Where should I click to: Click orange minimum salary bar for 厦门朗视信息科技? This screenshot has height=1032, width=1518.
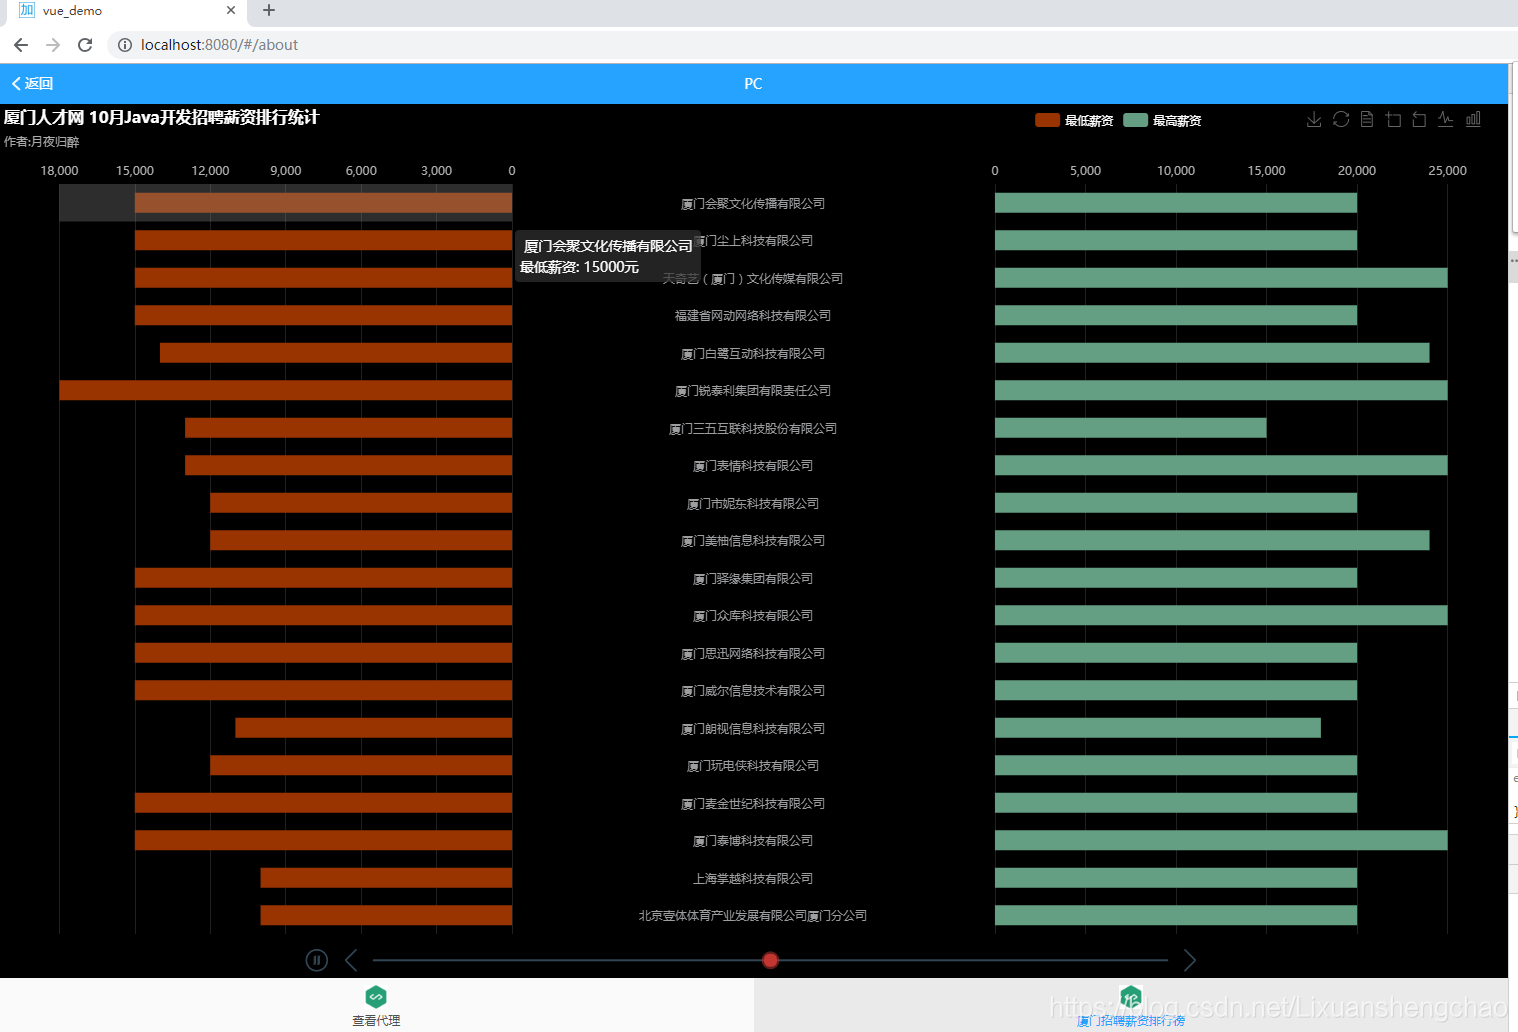pyautogui.click(x=374, y=728)
